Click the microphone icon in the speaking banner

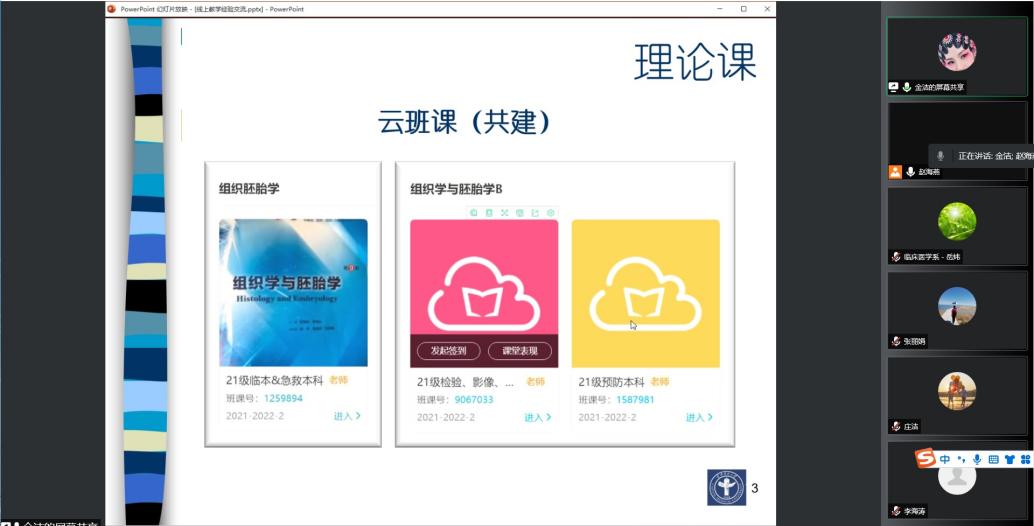pyautogui.click(x=940, y=156)
